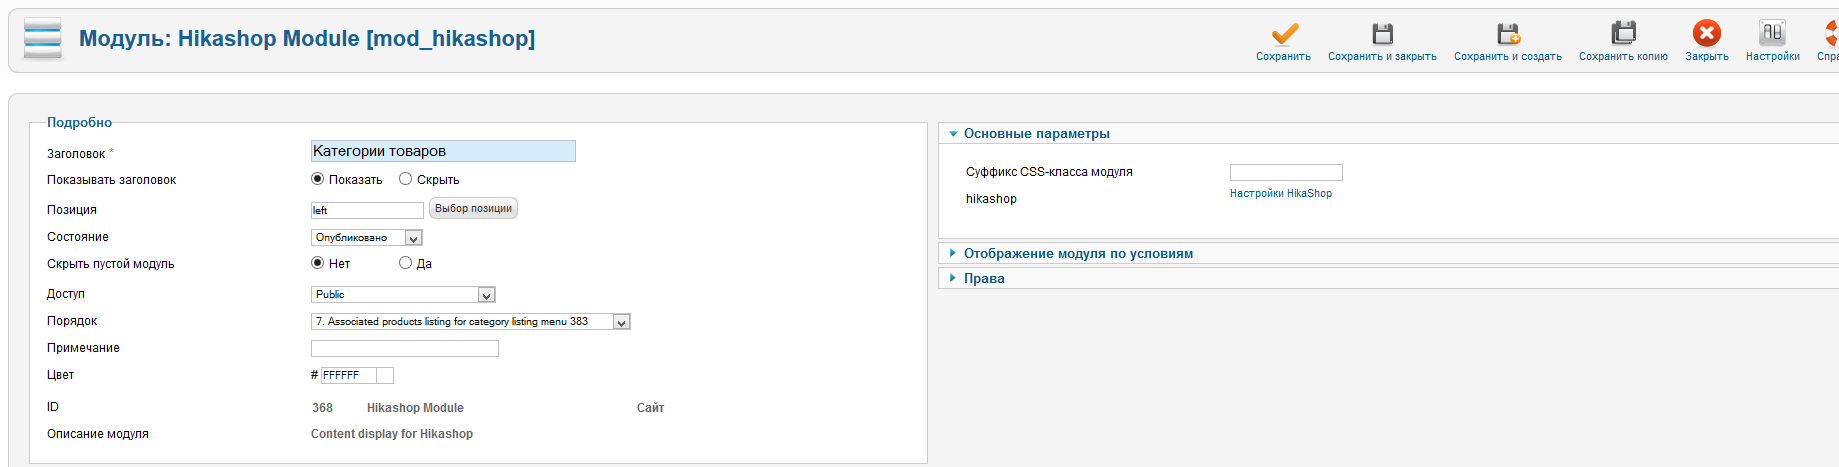Click the Заголовок field with Категории товаров

pos(443,151)
